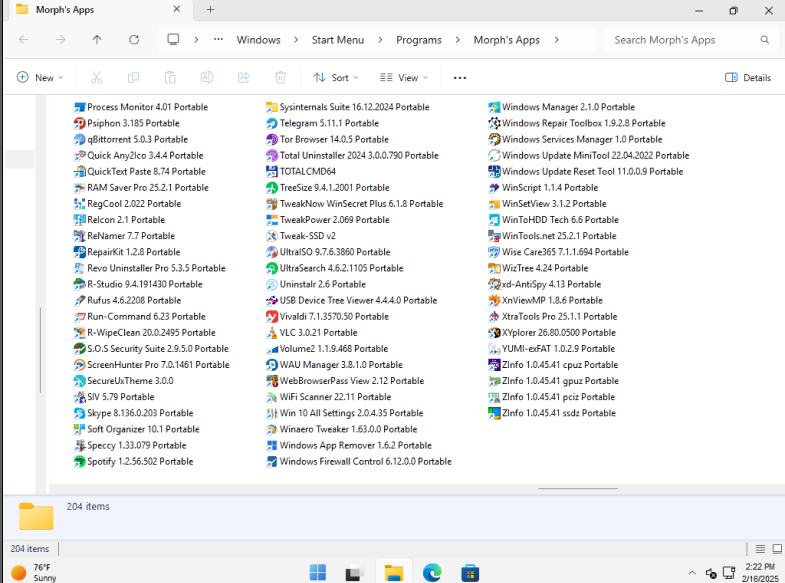Switch to details list view in status bar
Viewport: 785px width, 583px height.
760,549
